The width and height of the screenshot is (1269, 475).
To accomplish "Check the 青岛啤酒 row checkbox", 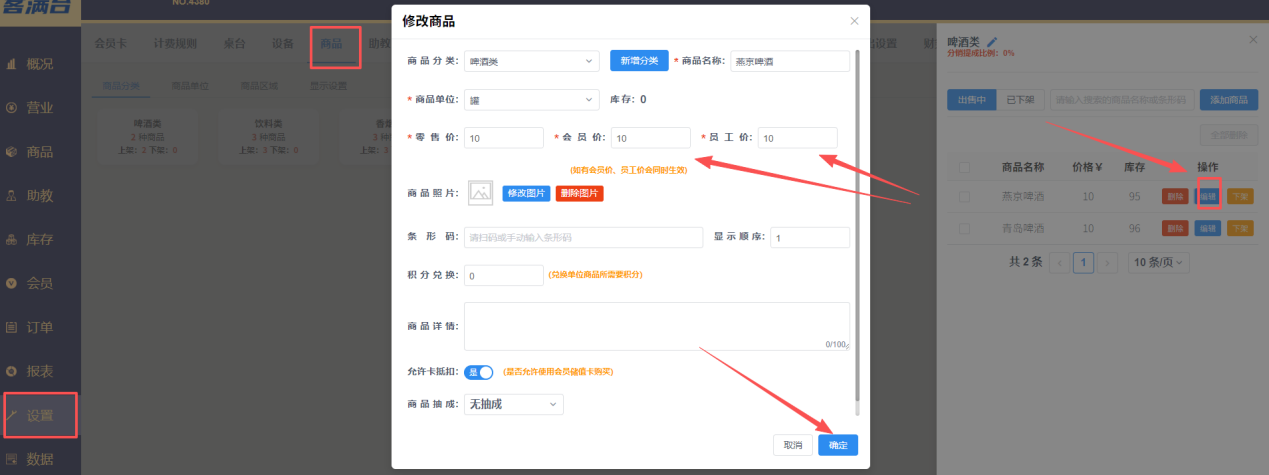I will coord(964,229).
